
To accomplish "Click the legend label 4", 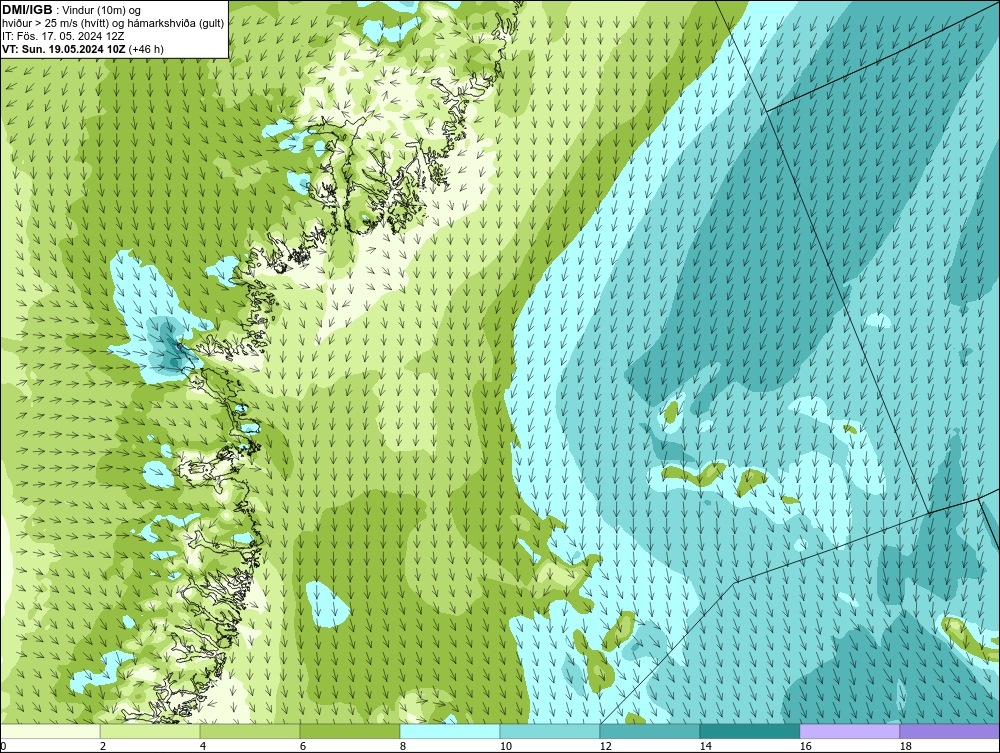I will pos(203,746).
